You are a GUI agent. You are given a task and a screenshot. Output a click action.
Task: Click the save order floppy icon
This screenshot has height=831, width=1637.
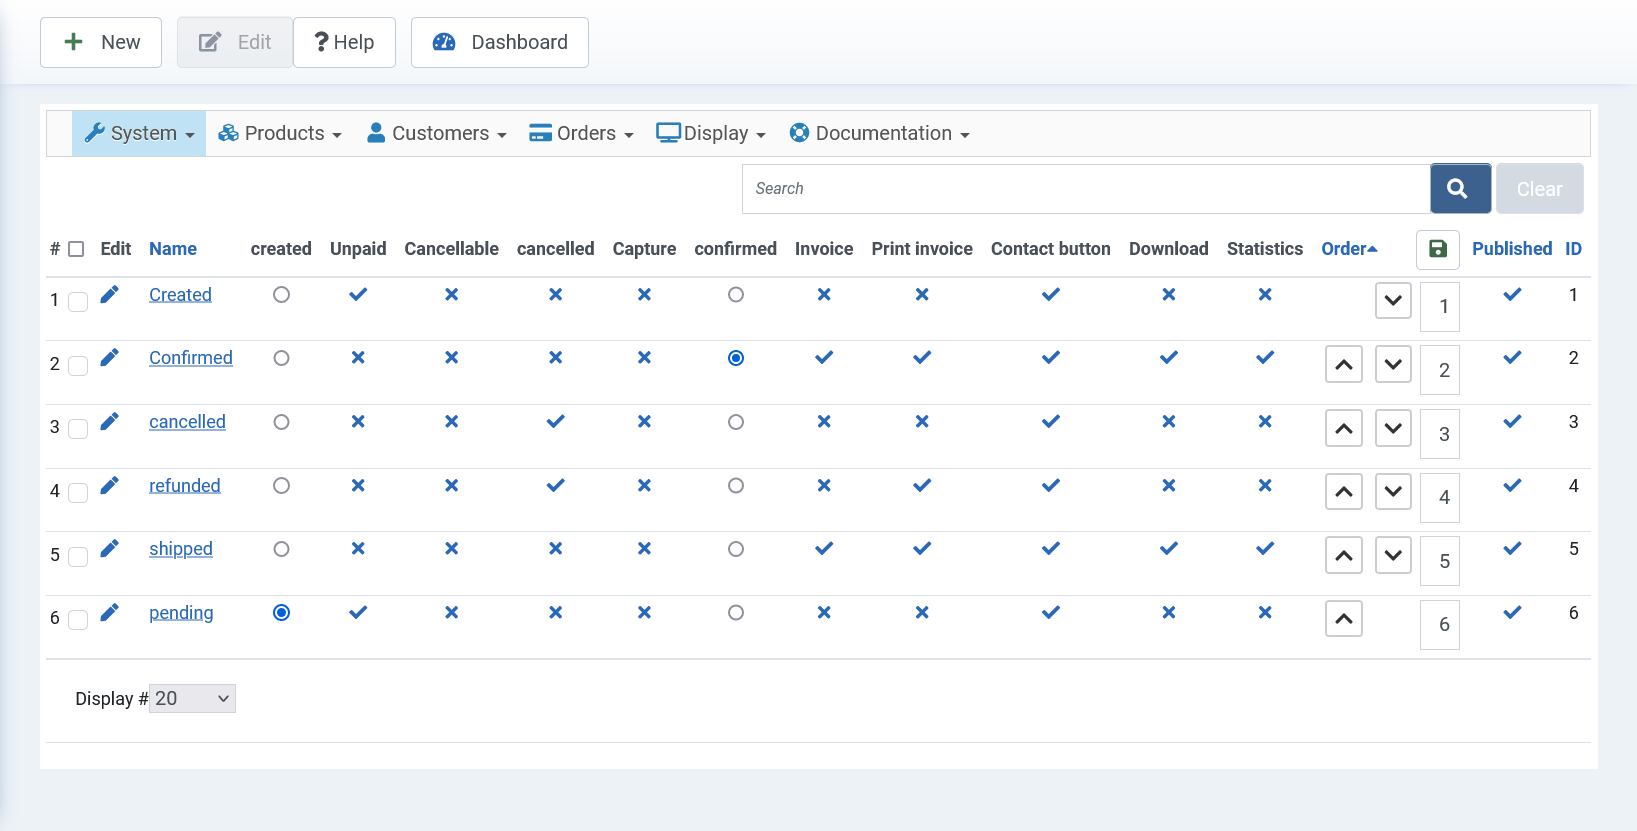[1437, 249]
